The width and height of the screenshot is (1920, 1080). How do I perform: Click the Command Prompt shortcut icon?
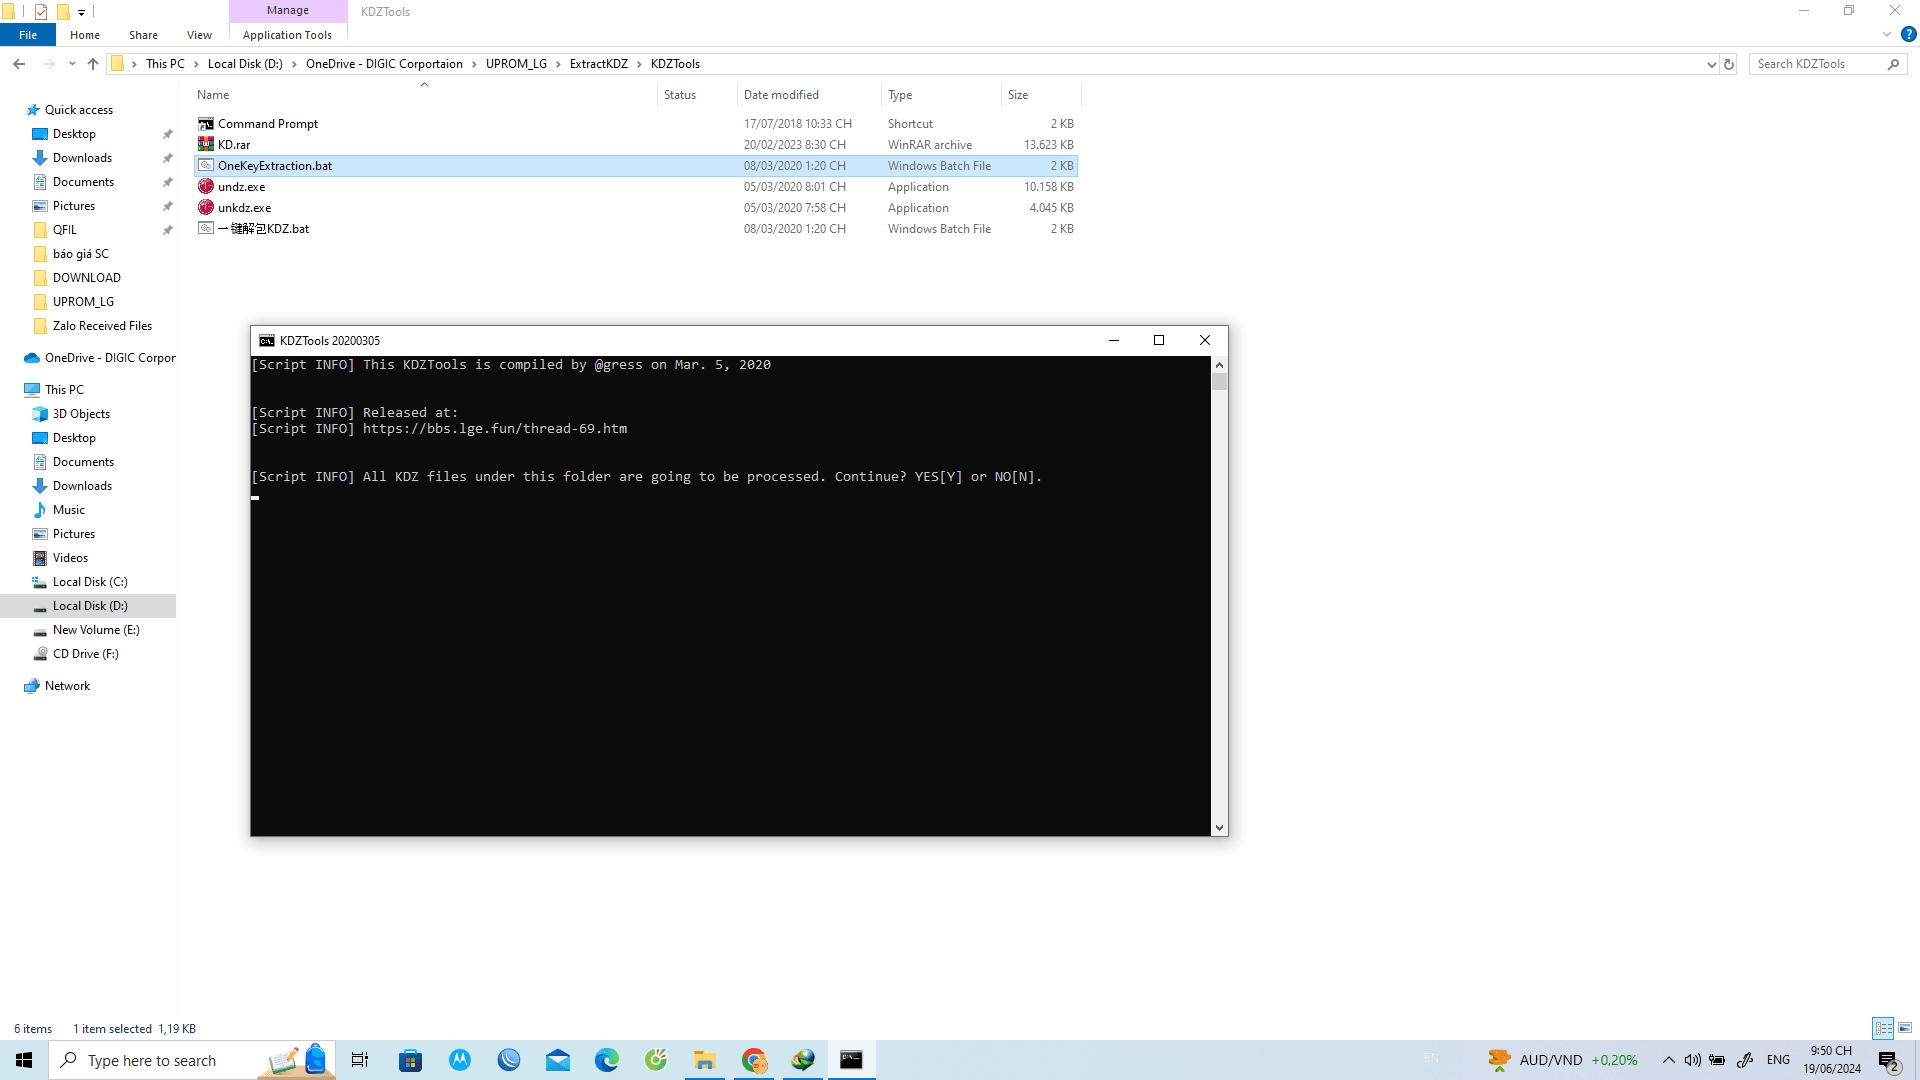click(206, 124)
